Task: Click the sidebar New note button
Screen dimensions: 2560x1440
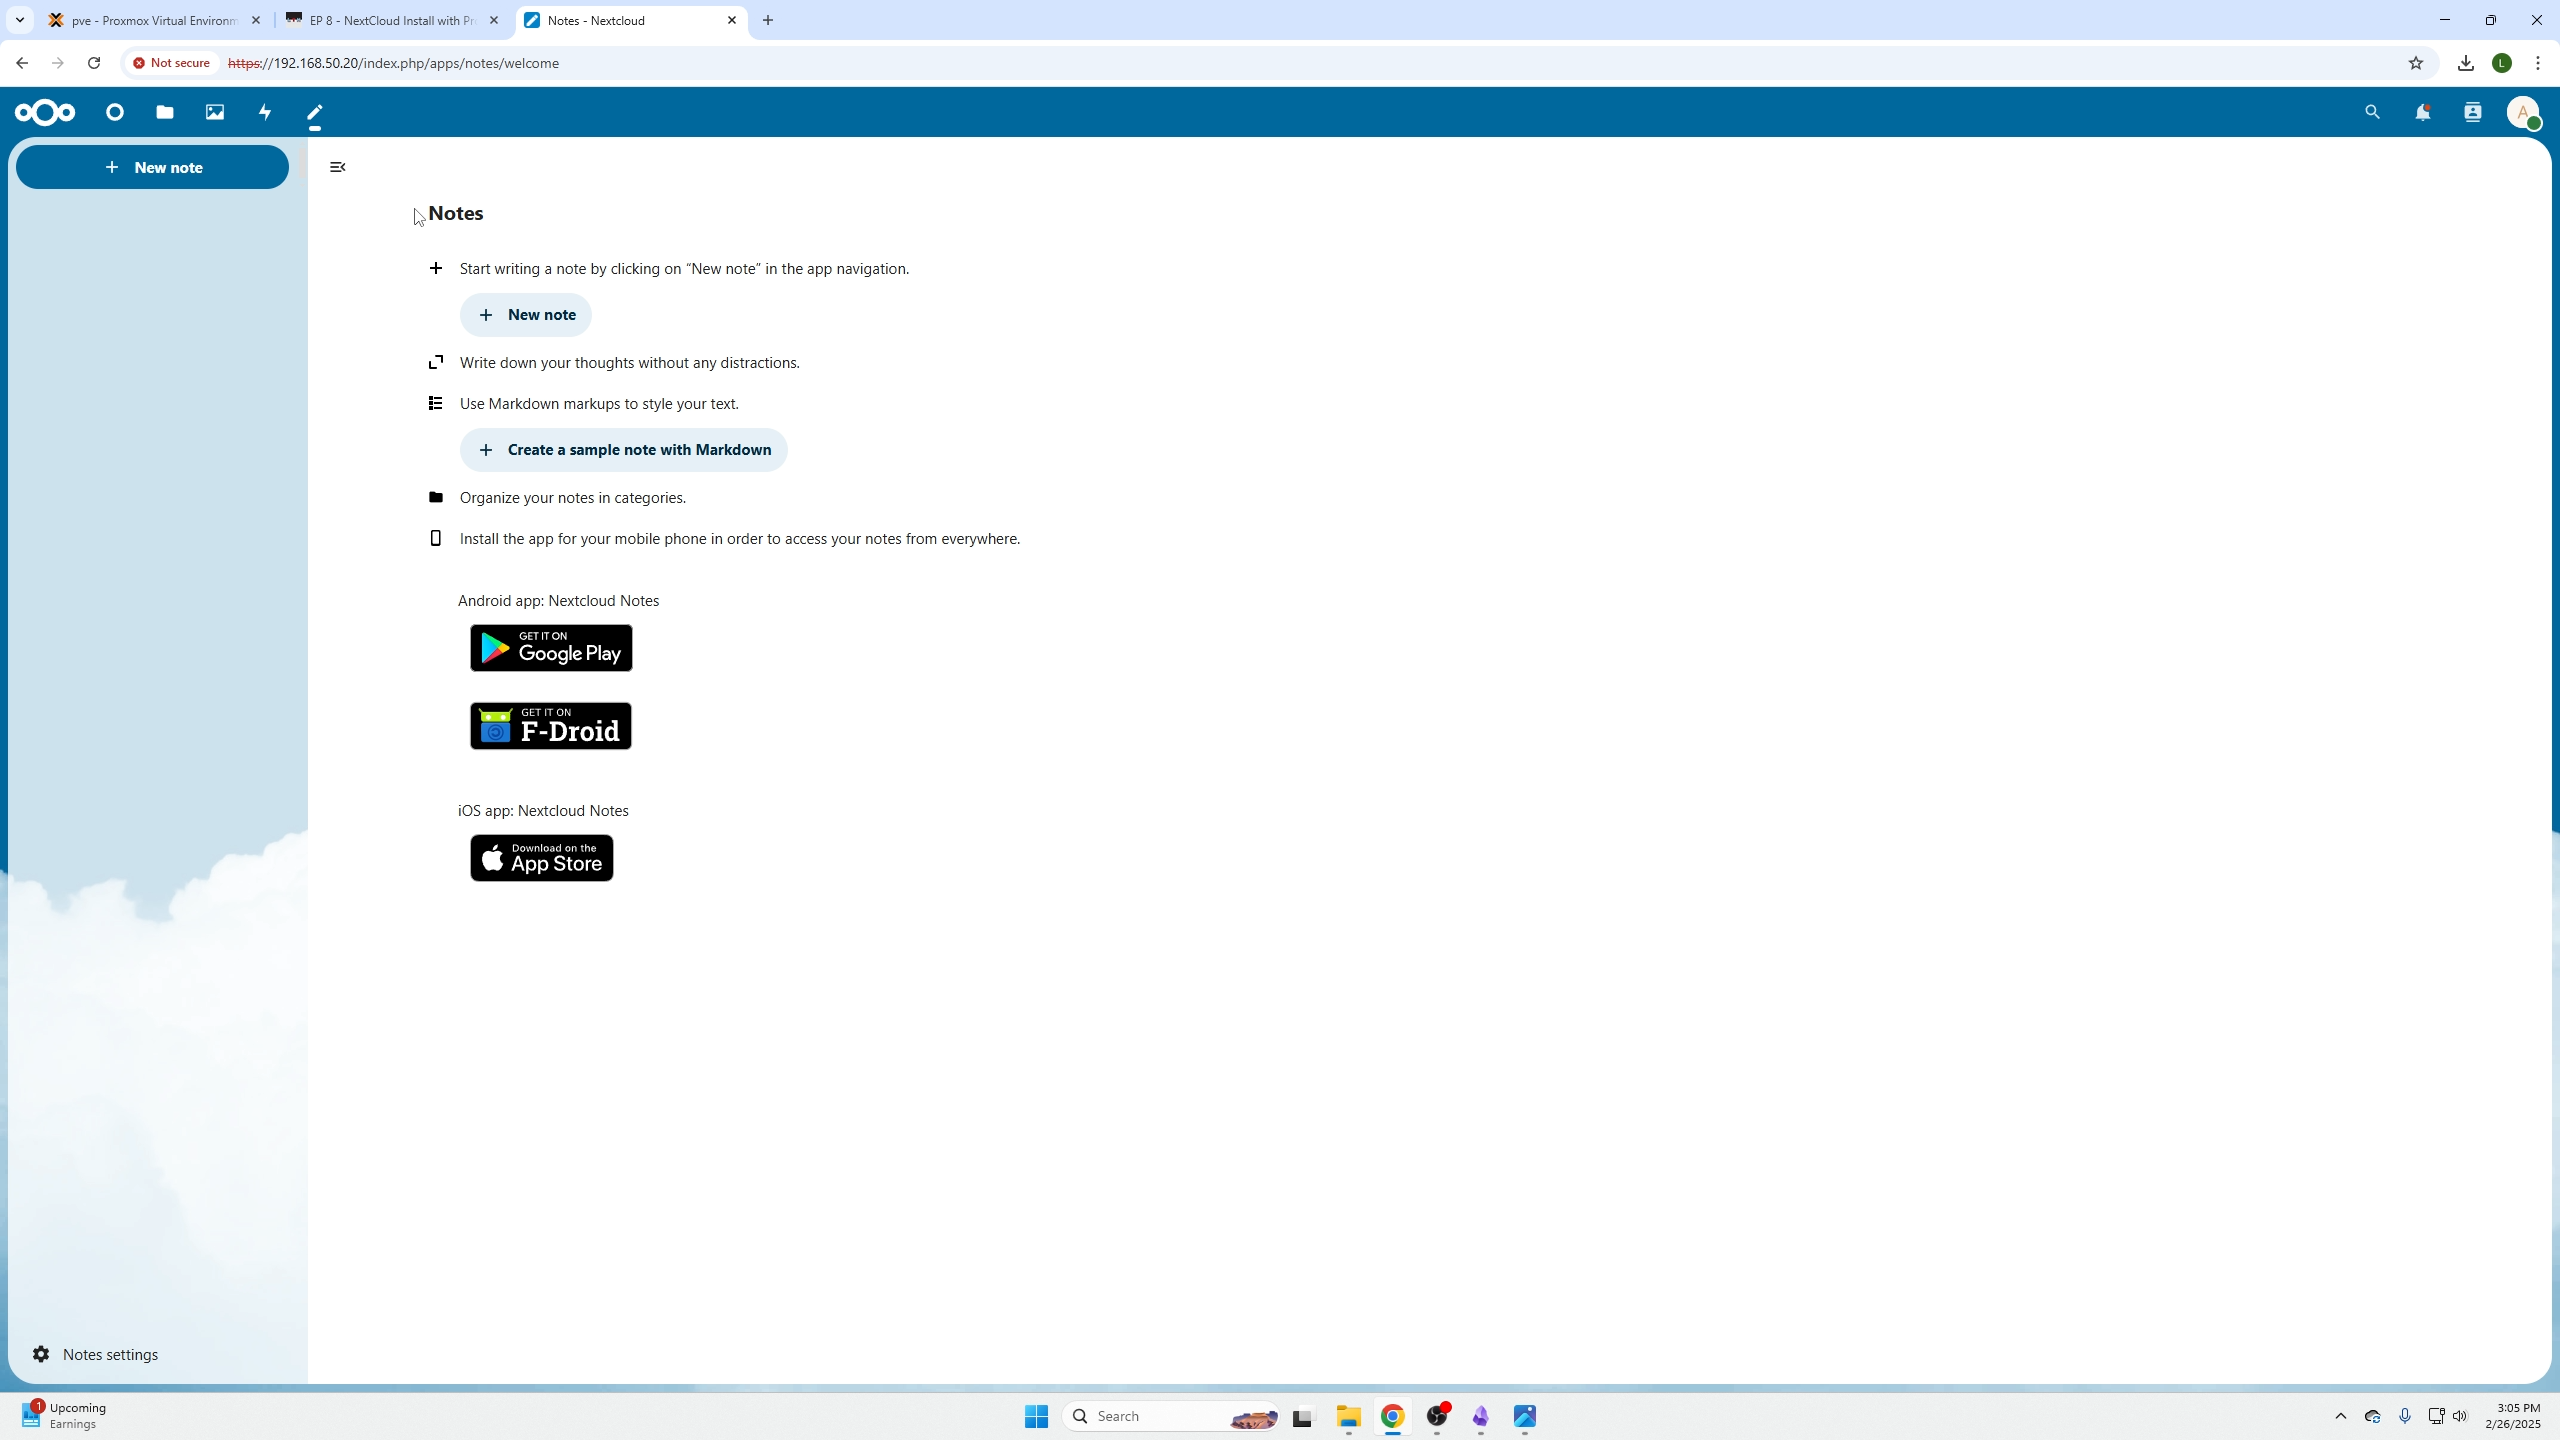Action: pos(152,167)
